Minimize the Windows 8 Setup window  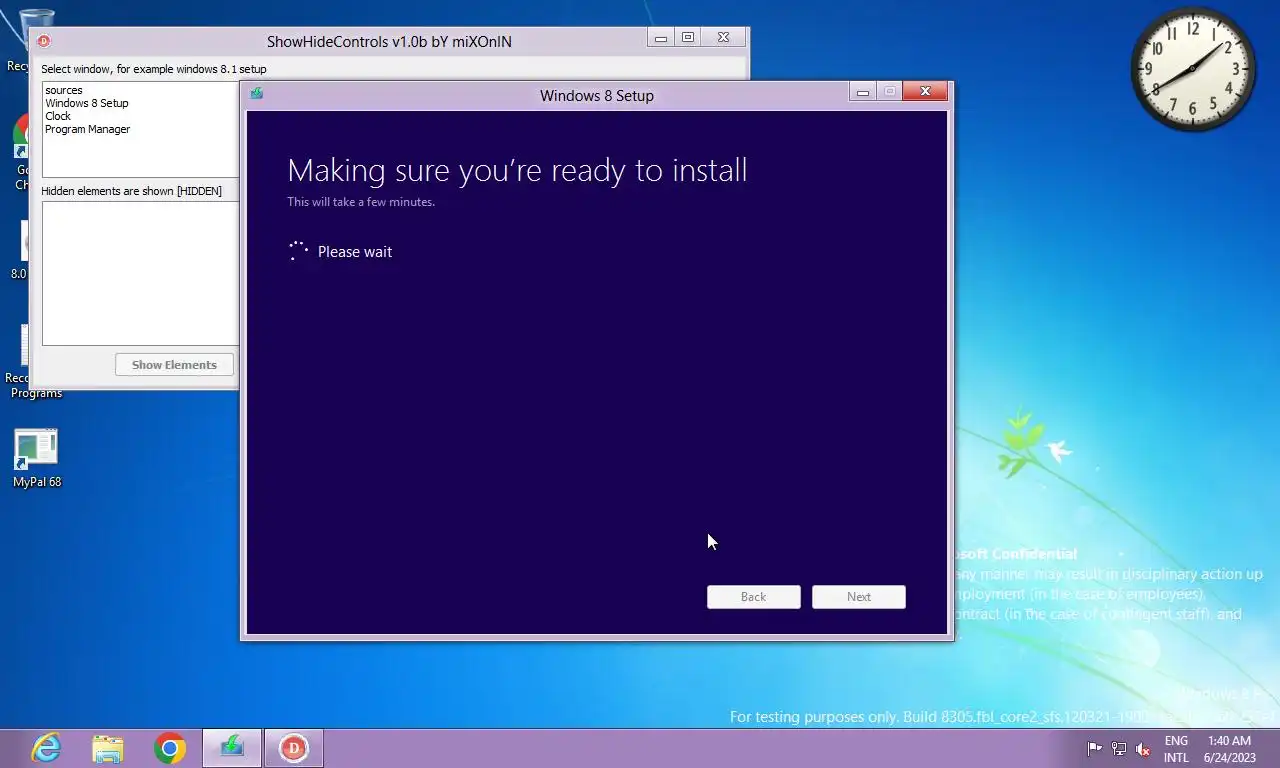tap(863, 92)
